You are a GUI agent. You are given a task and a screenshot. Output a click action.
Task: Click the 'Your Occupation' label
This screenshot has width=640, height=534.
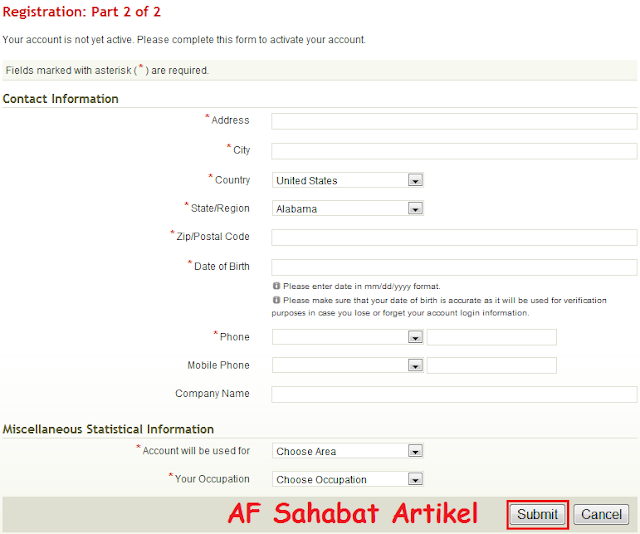[212, 479]
